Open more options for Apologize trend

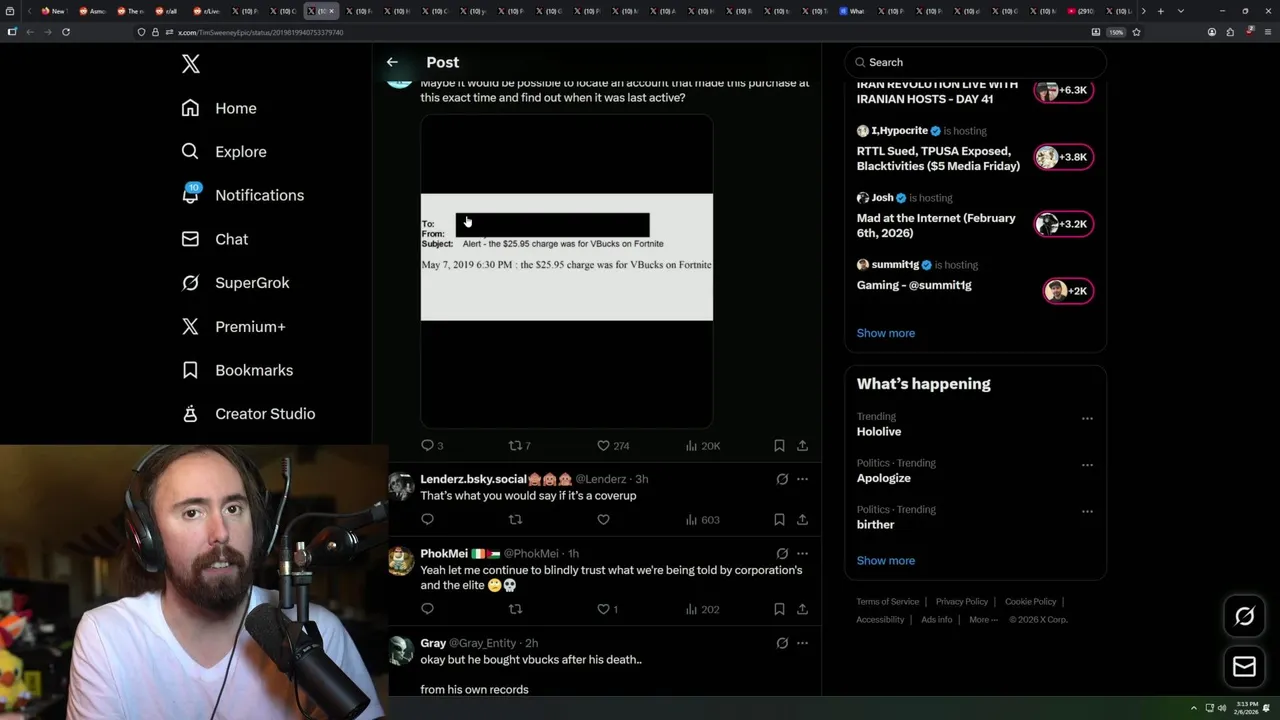click(1087, 465)
